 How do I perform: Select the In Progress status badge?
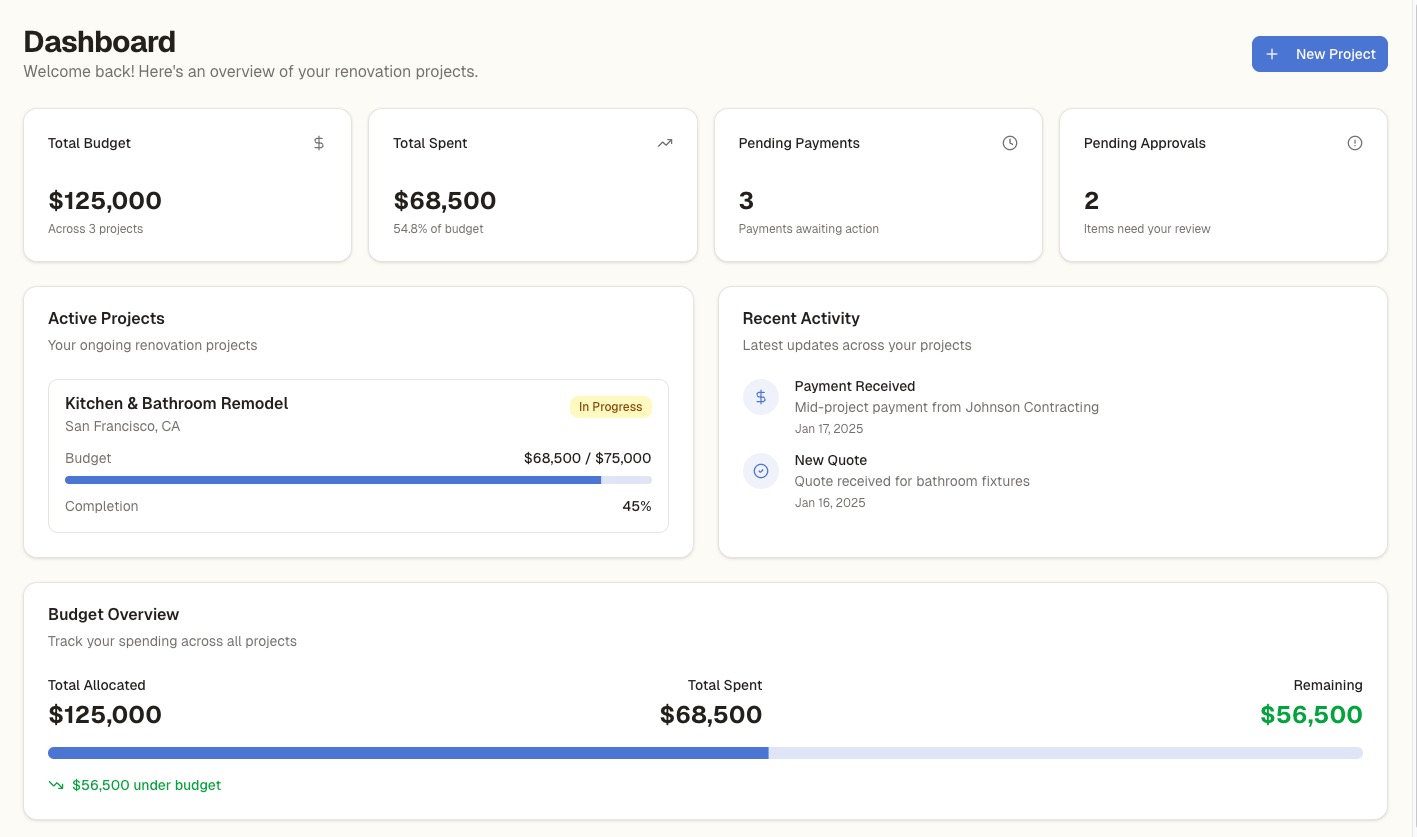pyautogui.click(x=610, y=407)
